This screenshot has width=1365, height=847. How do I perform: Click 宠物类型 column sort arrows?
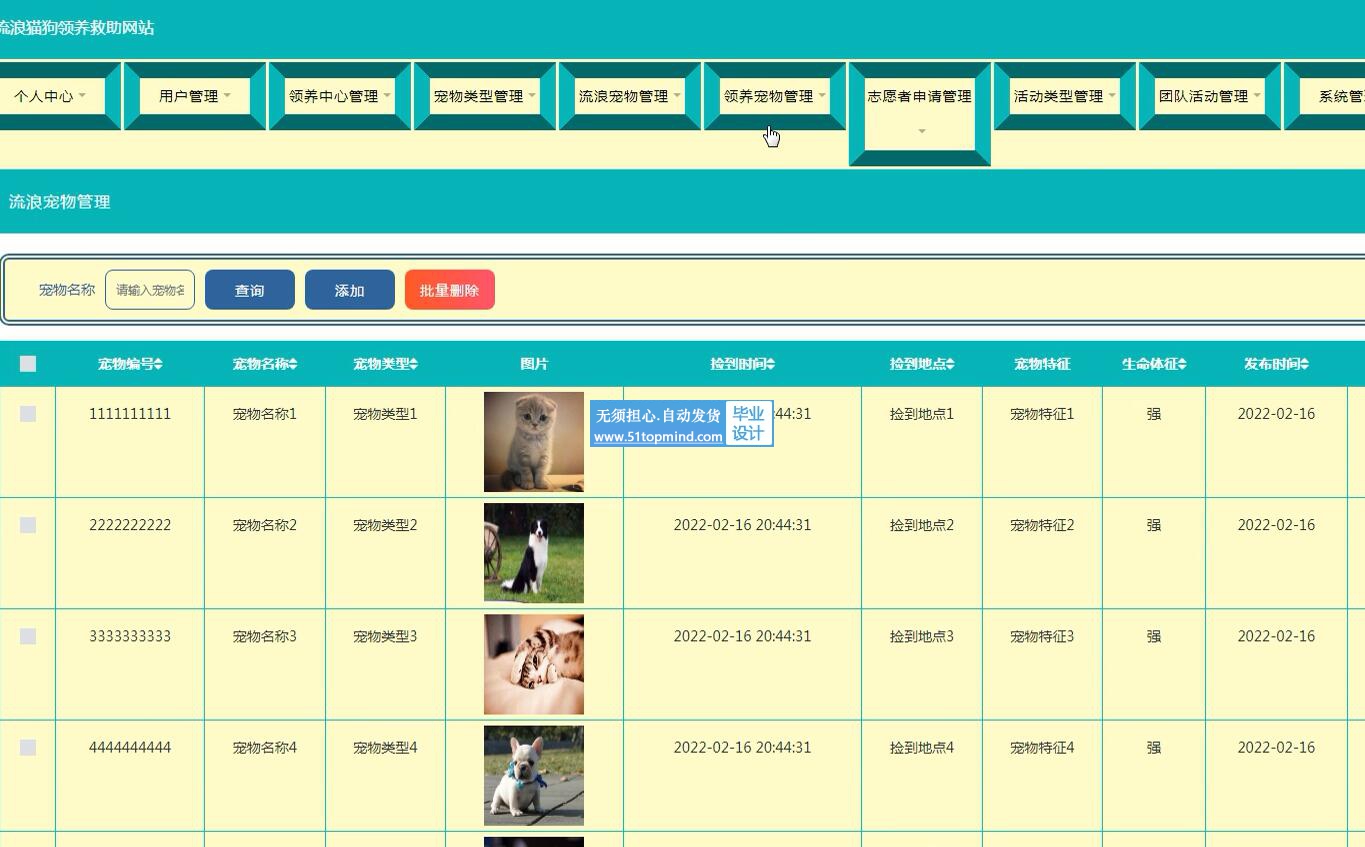point(413,364)
